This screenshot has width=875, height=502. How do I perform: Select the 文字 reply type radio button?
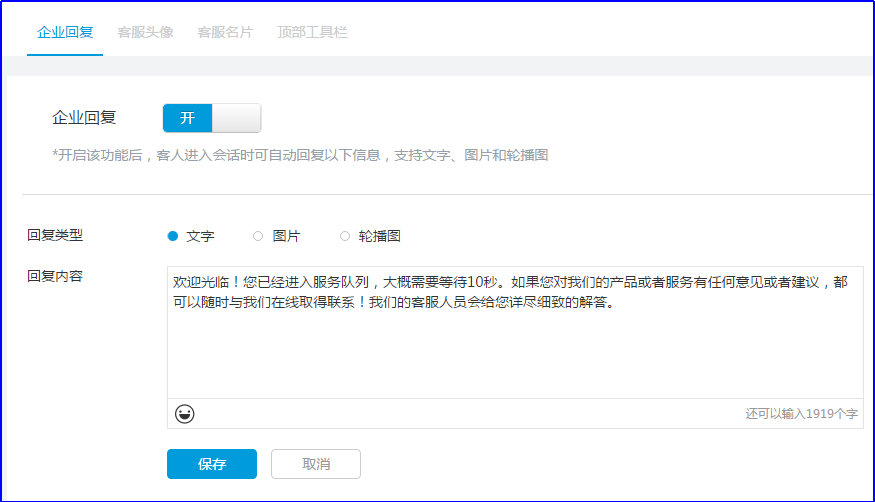(x=173, y=236)
